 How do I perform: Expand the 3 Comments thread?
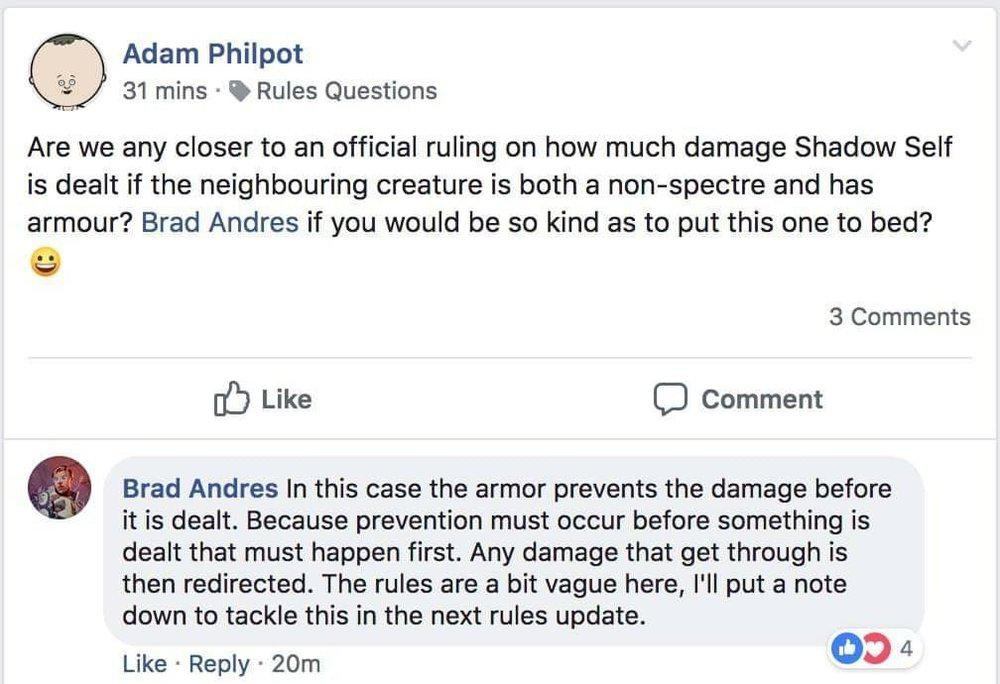pyautogui.click(x=899, y=317)
